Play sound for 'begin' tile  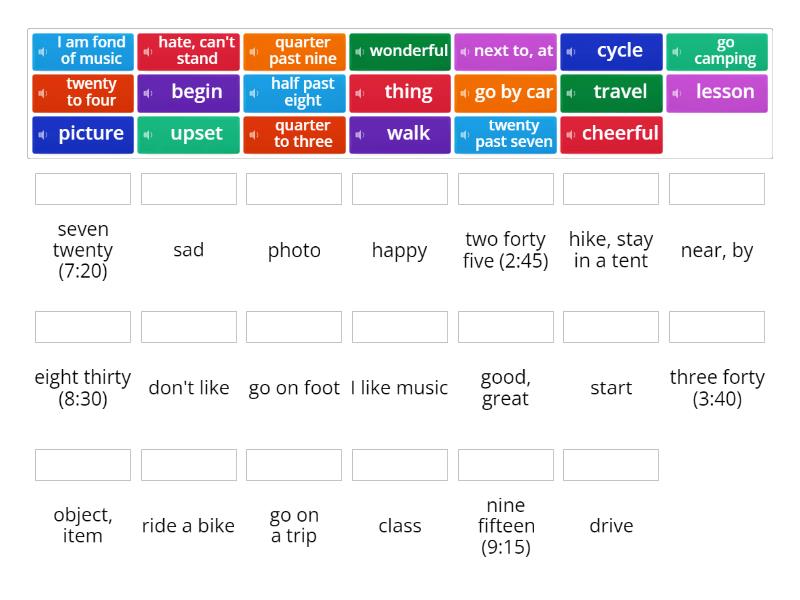coord(148,93)
